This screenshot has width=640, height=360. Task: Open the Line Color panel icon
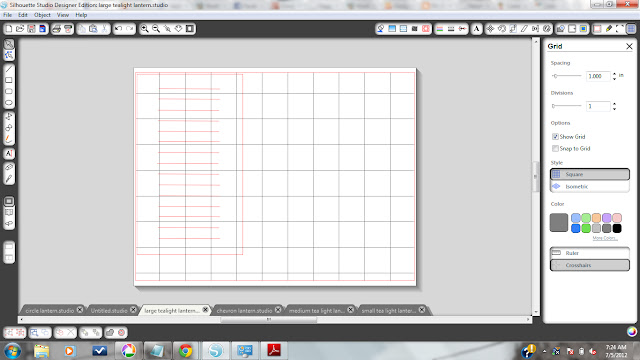440,29
